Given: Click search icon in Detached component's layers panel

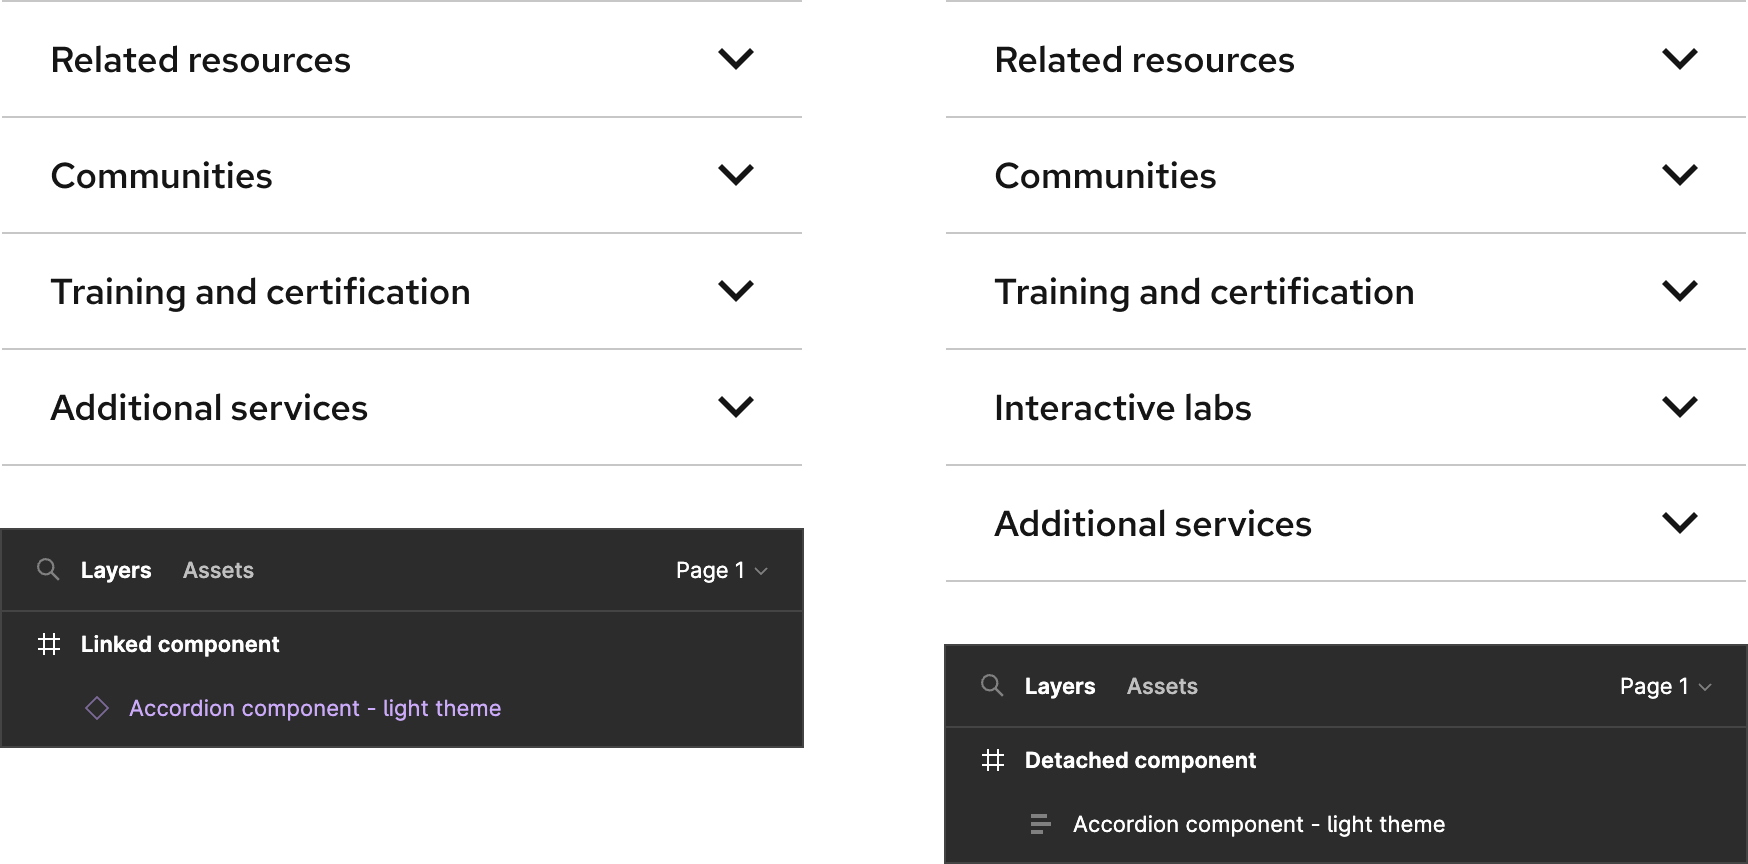Looking at the screenshot, I should coord(991,686).
